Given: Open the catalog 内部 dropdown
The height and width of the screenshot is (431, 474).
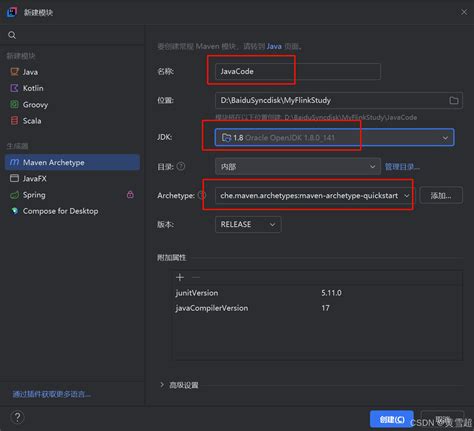Looking at the screenshot, I should tap(298, 166).
